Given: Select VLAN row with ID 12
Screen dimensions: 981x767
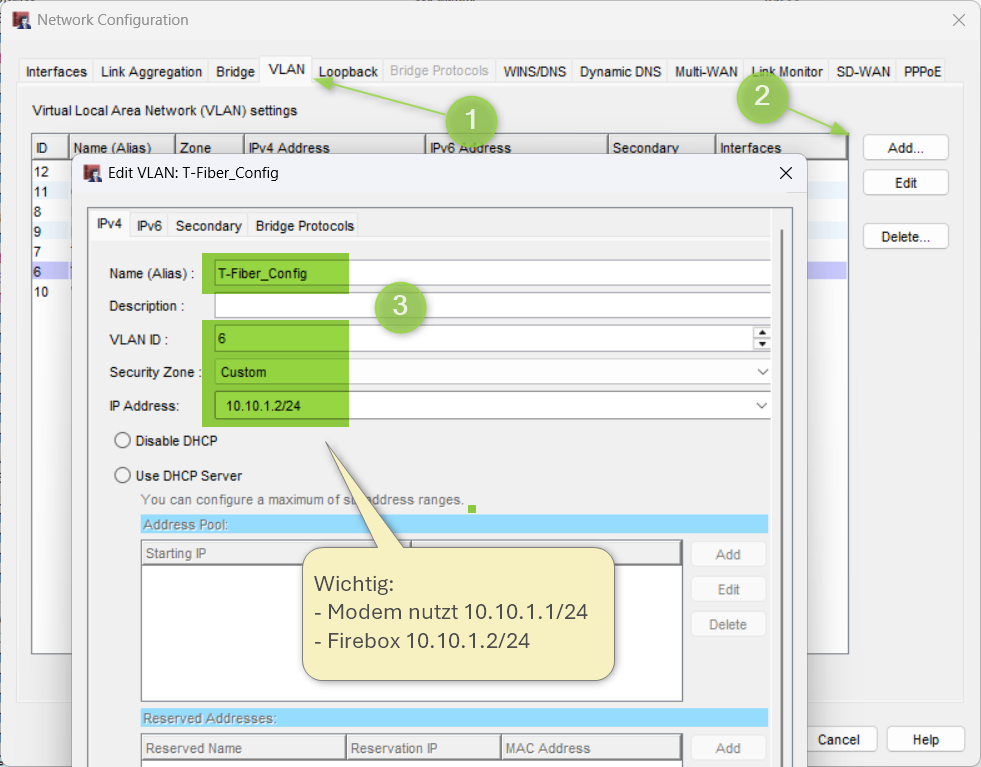Looking at the screenshot, I should click(42, 172).
